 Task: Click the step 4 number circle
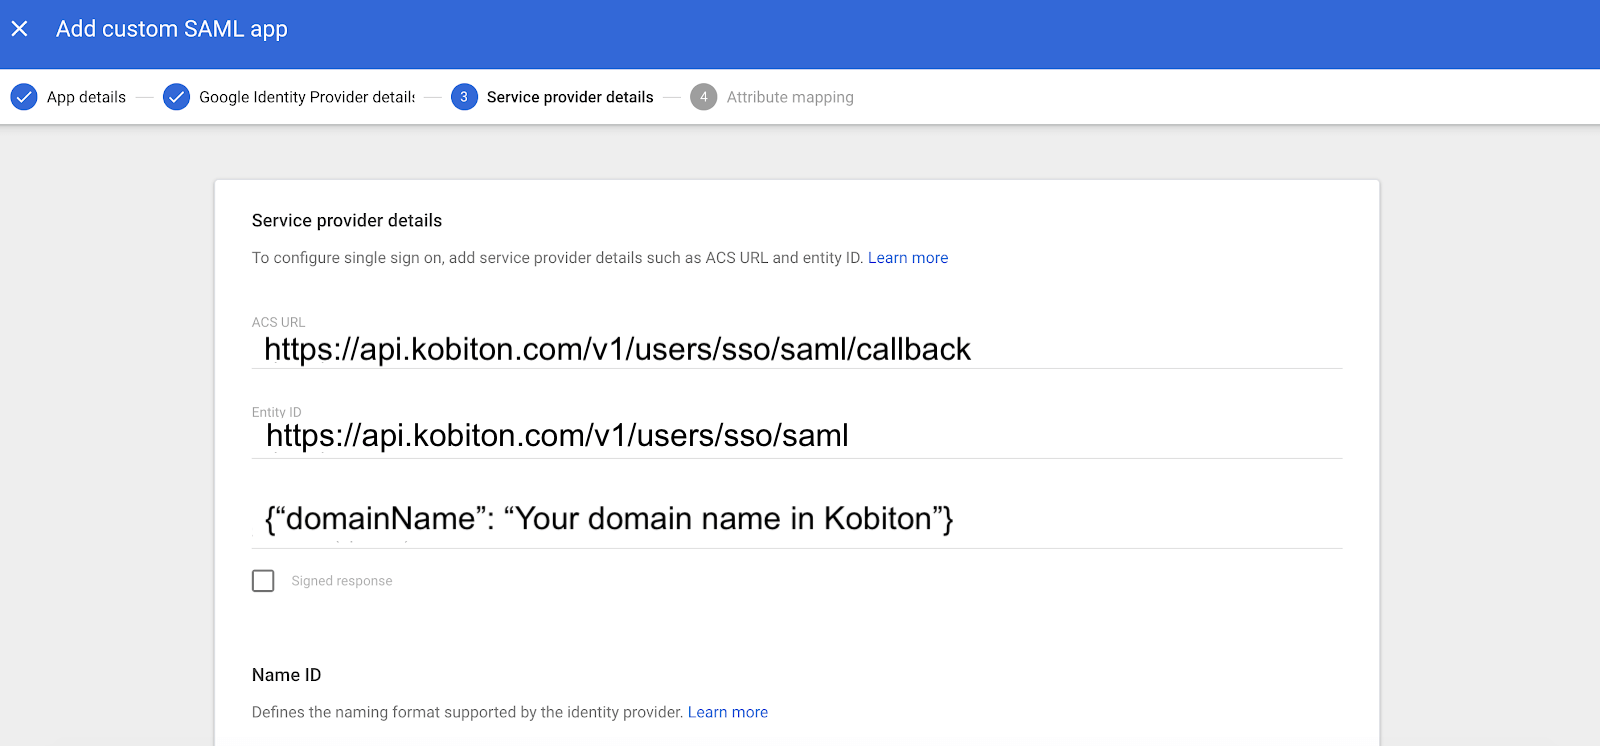(x=704, y=97)
